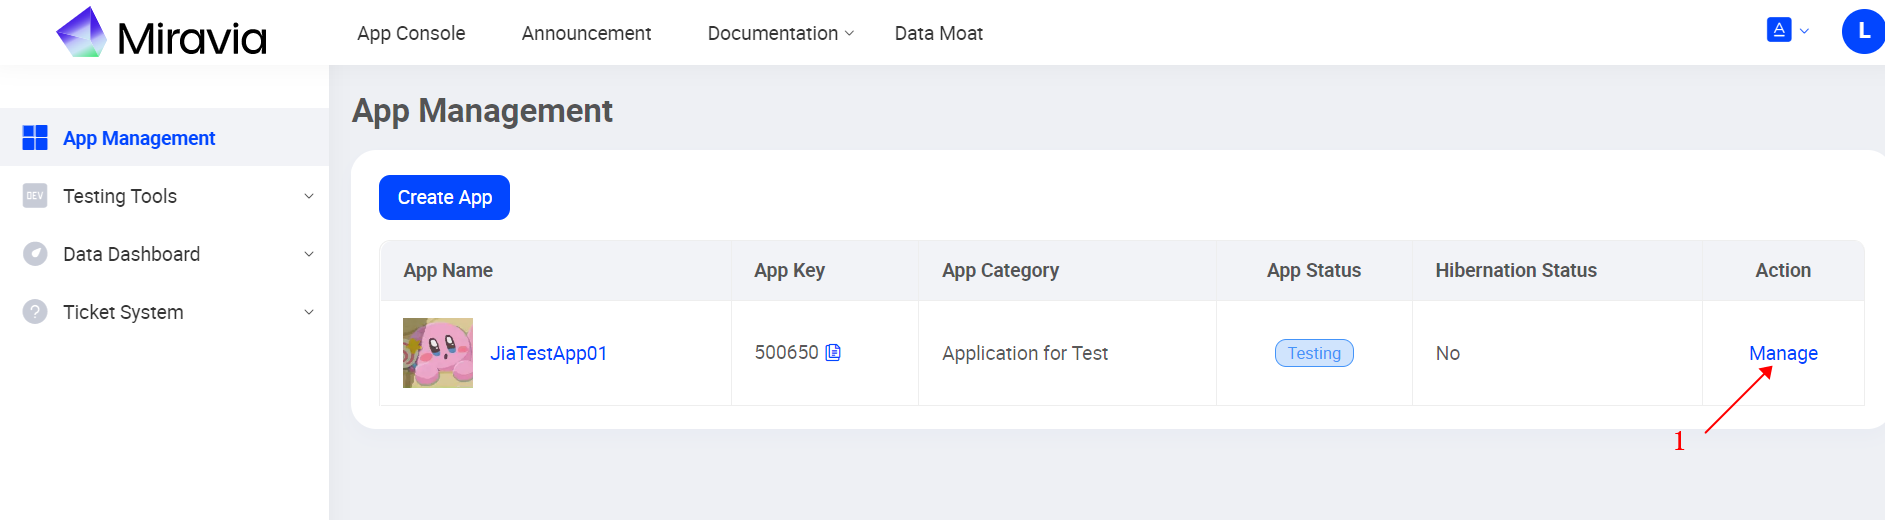Expand the Ticket System submenu
Viewport: 1885px width, 520px height.
pyautogui.click(x=309, y=312)
